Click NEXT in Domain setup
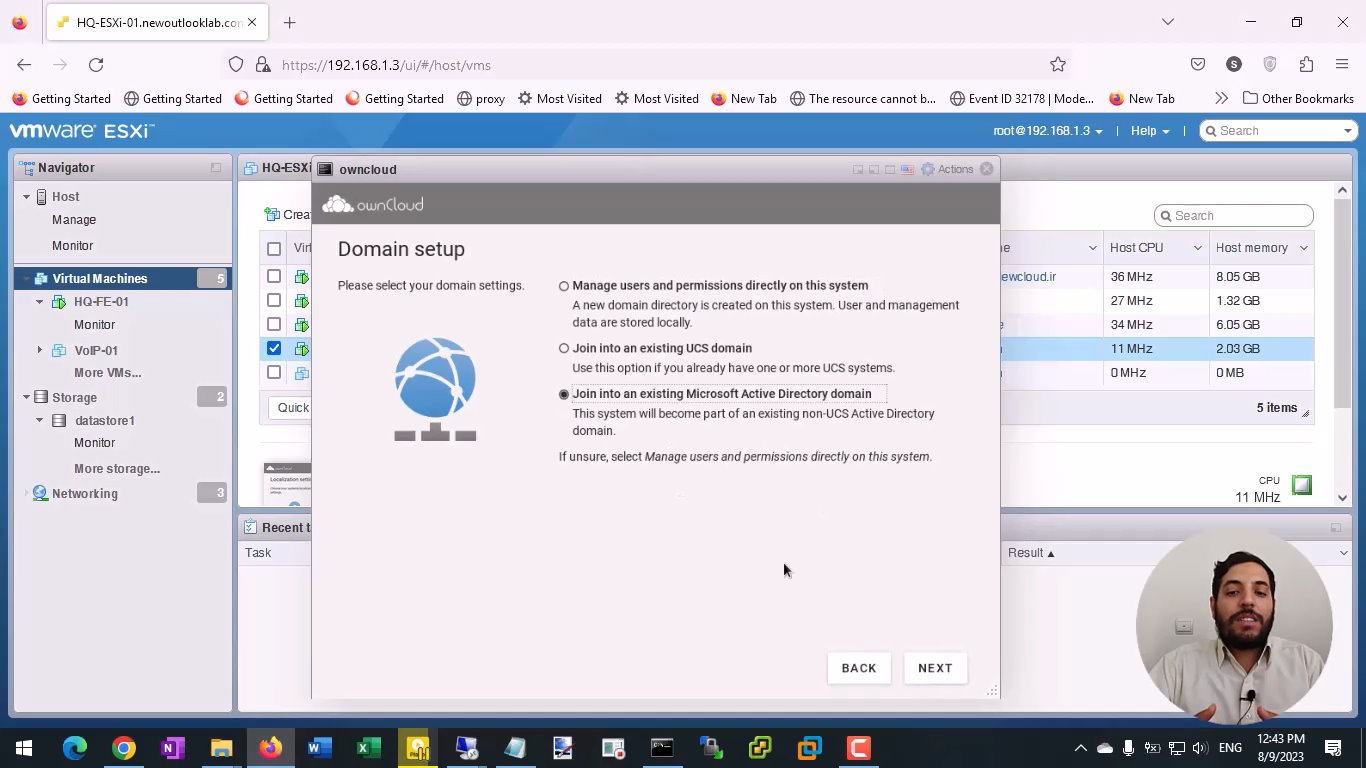Viewport: 1366px width, 768px height. tap(935, 668)
